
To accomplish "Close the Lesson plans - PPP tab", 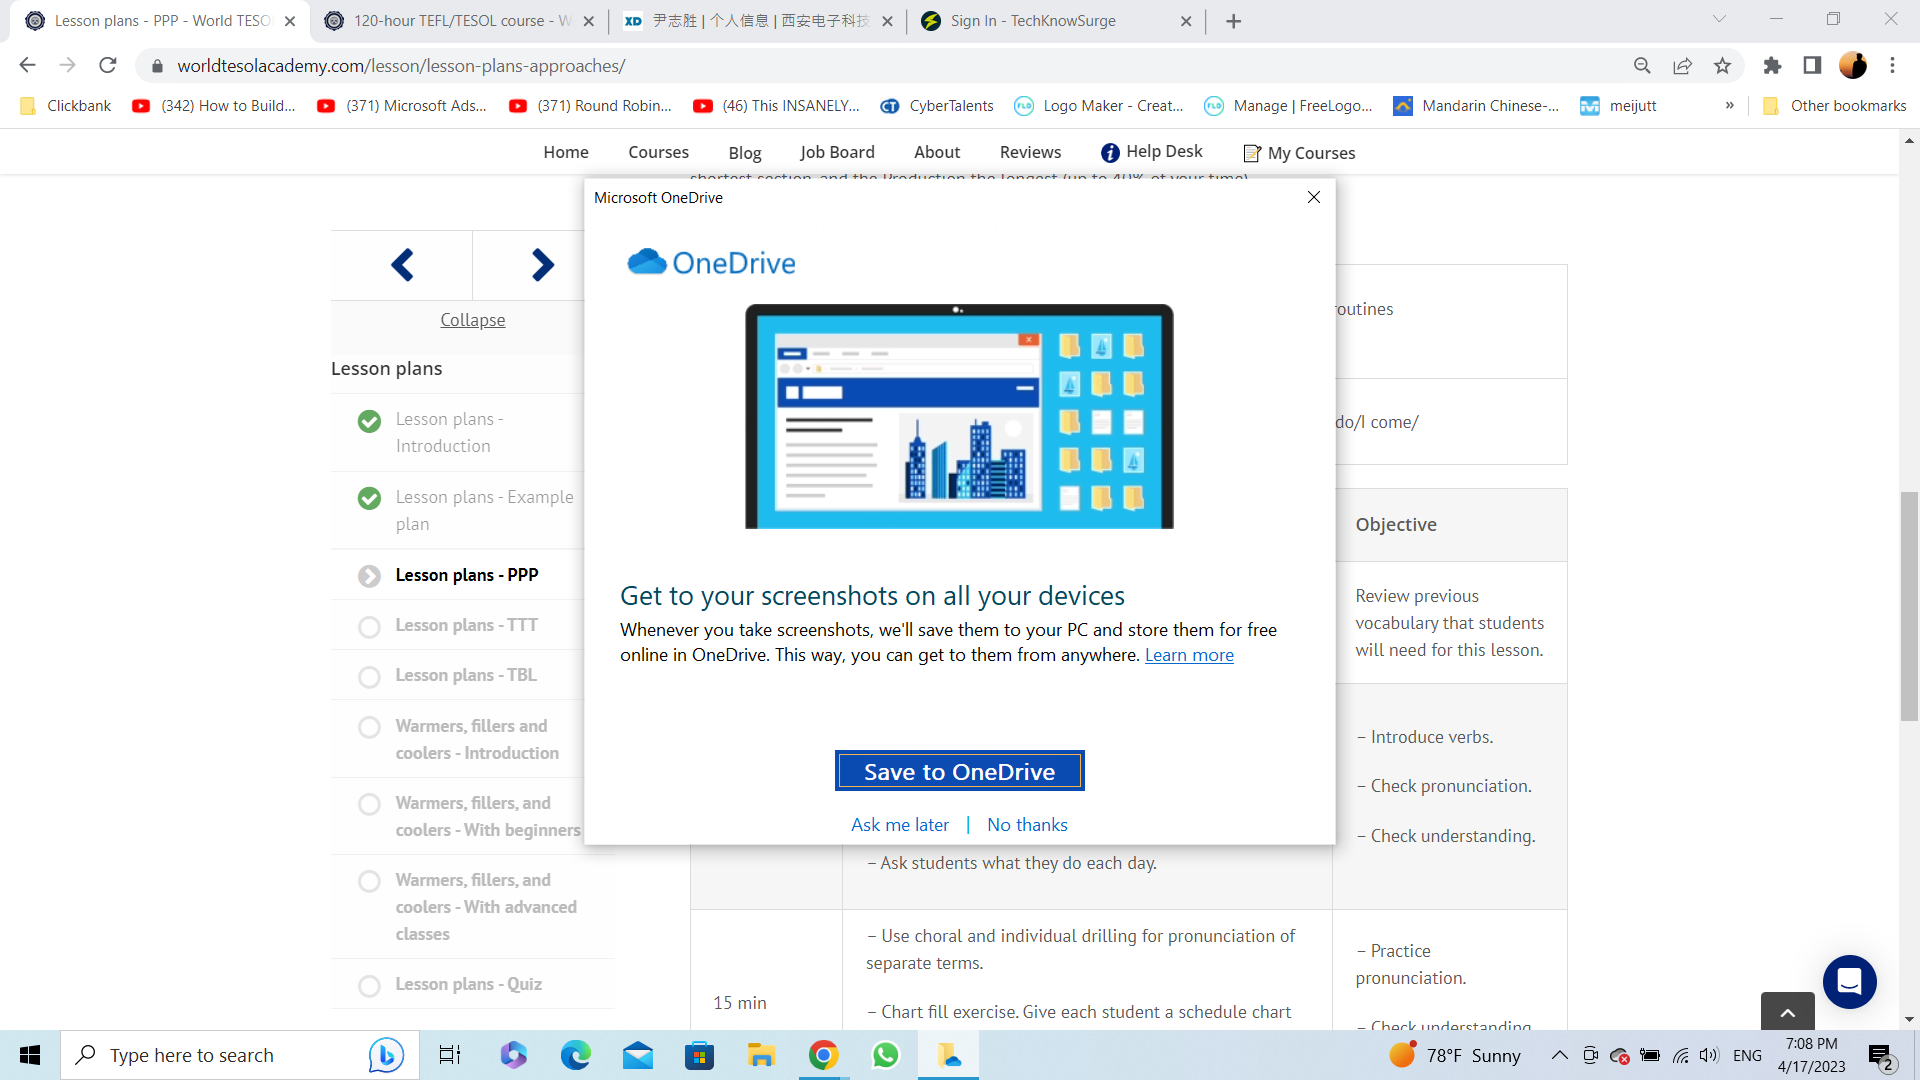I will pyautogui.click(x=290, y=21).
